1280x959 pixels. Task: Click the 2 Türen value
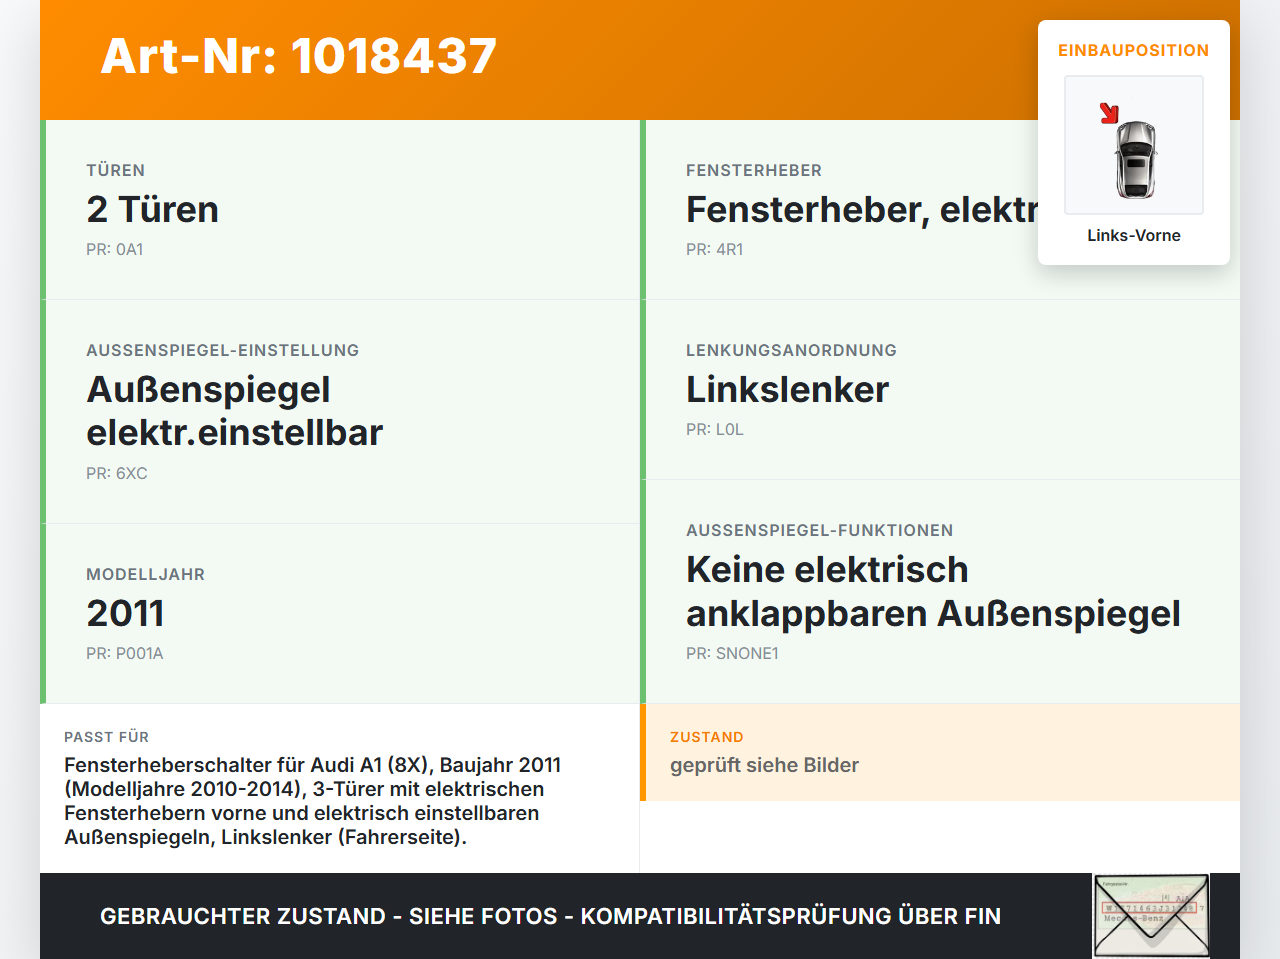pyautogui.click(x=152, y=209)
